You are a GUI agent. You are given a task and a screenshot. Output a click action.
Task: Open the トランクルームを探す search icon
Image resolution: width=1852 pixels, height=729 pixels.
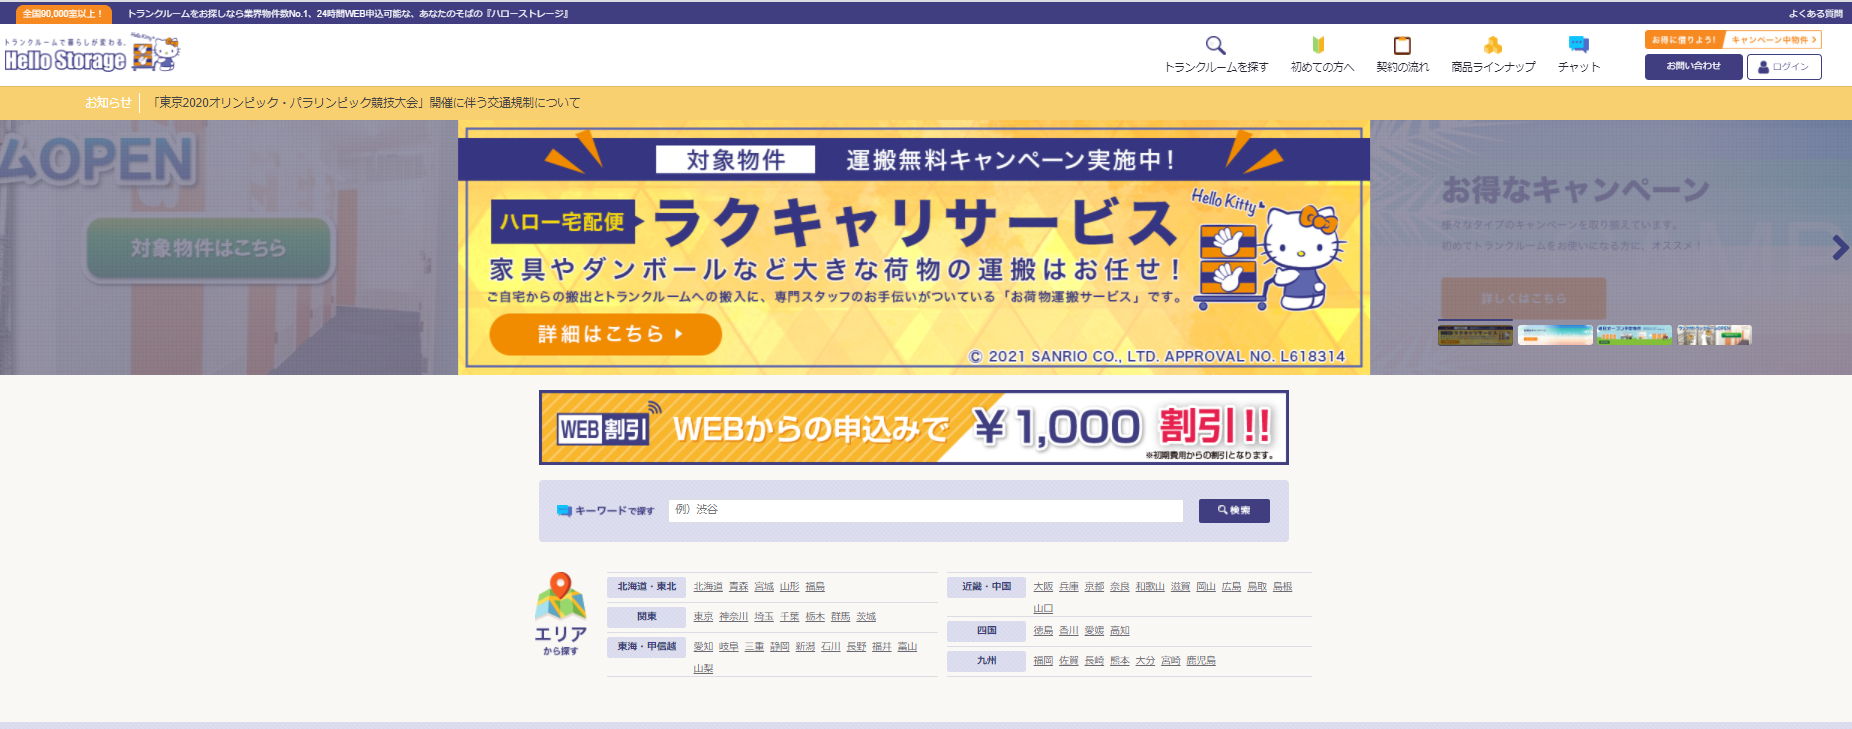click(1215, 46)
